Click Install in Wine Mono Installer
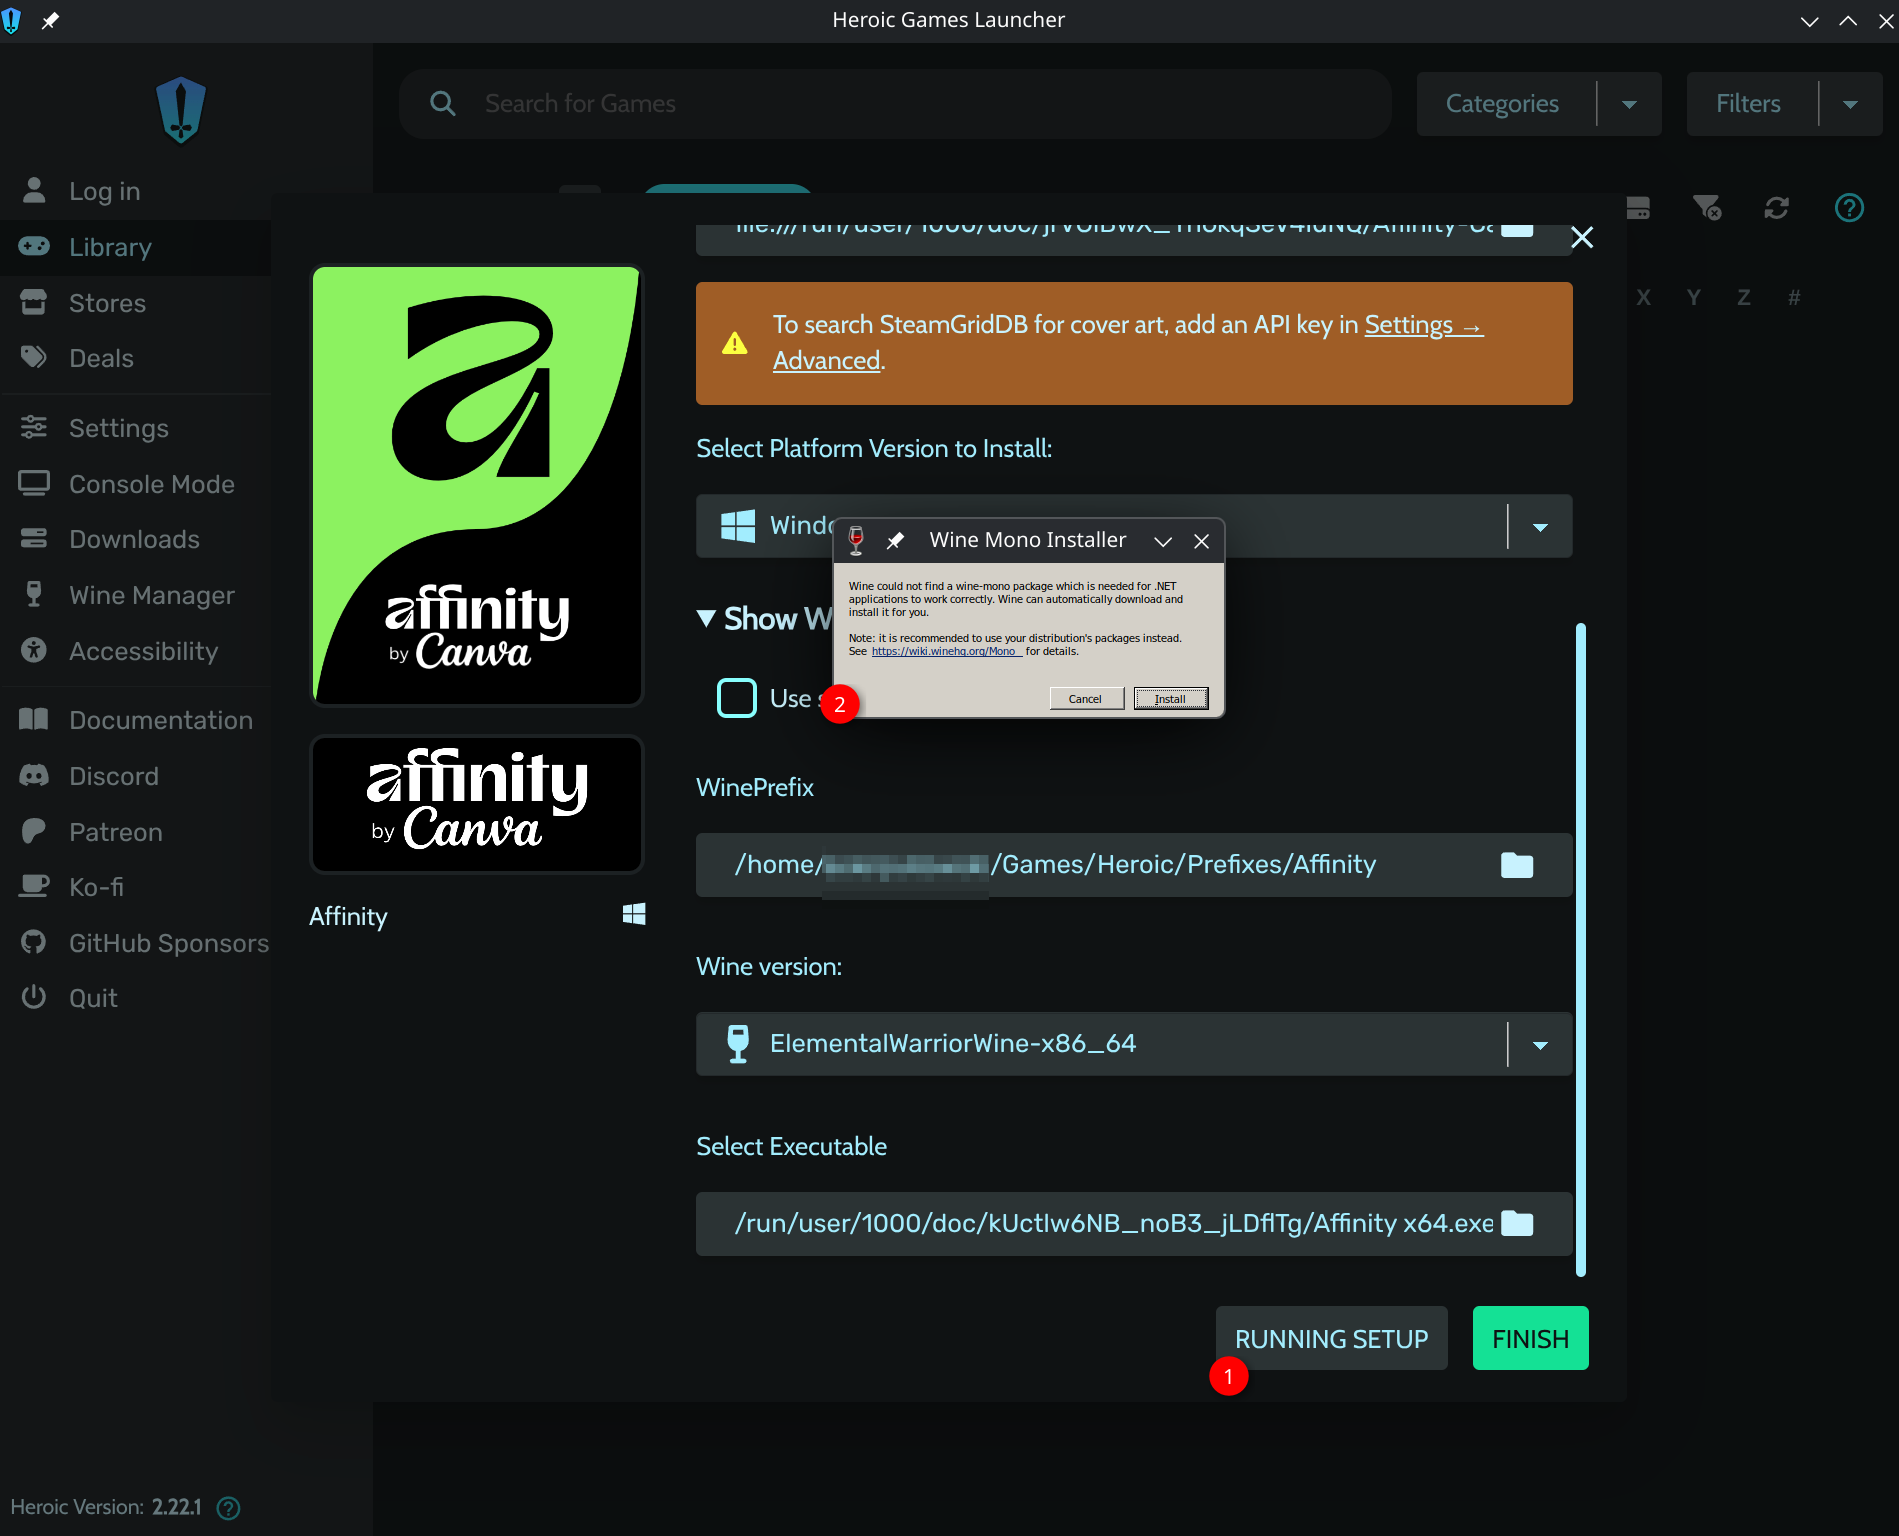 1171,699
